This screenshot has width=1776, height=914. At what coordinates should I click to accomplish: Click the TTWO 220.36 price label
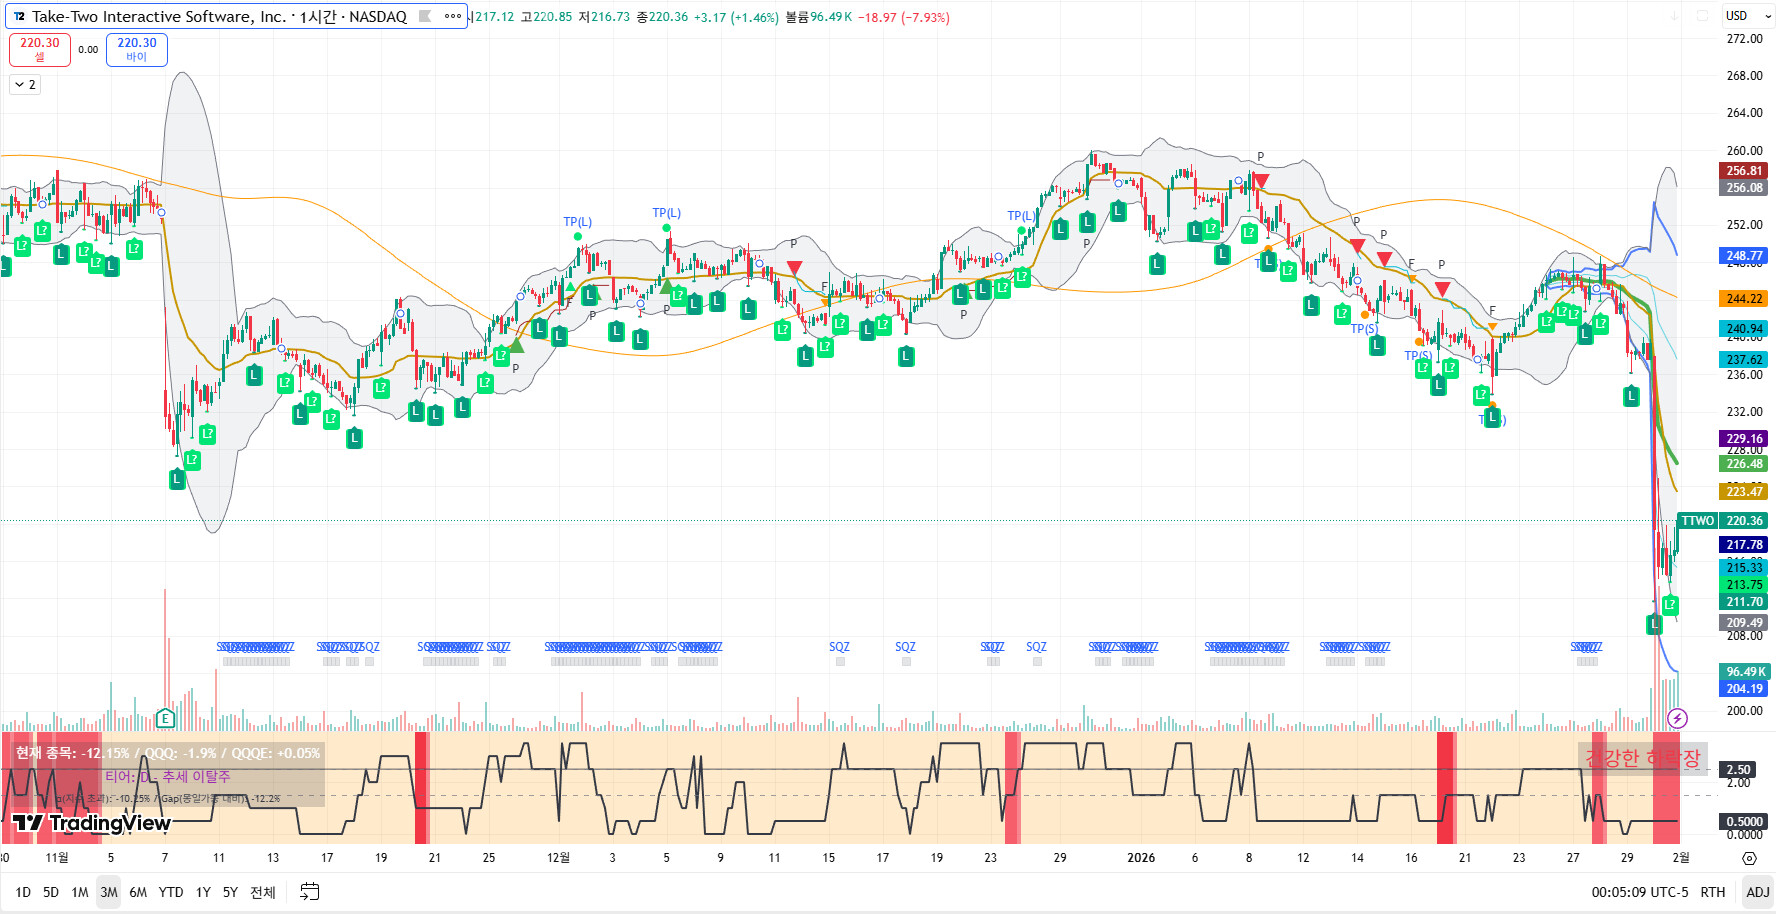pyautogui.click(x=1722, y=521)
